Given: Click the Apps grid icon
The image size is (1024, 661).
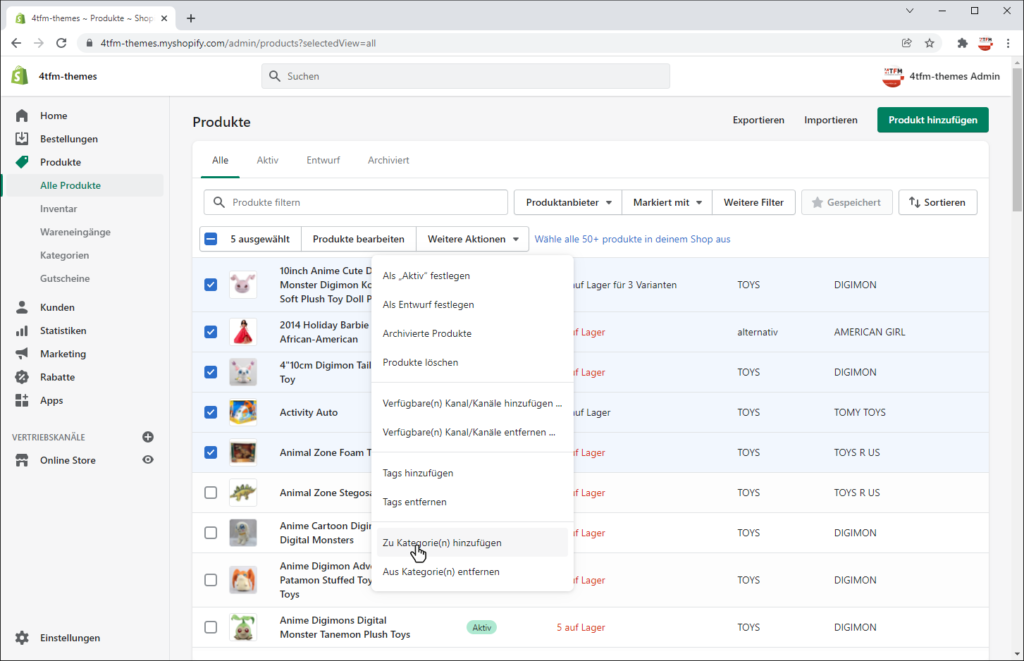Looking at the screenshot, I should tap(22, 401).
